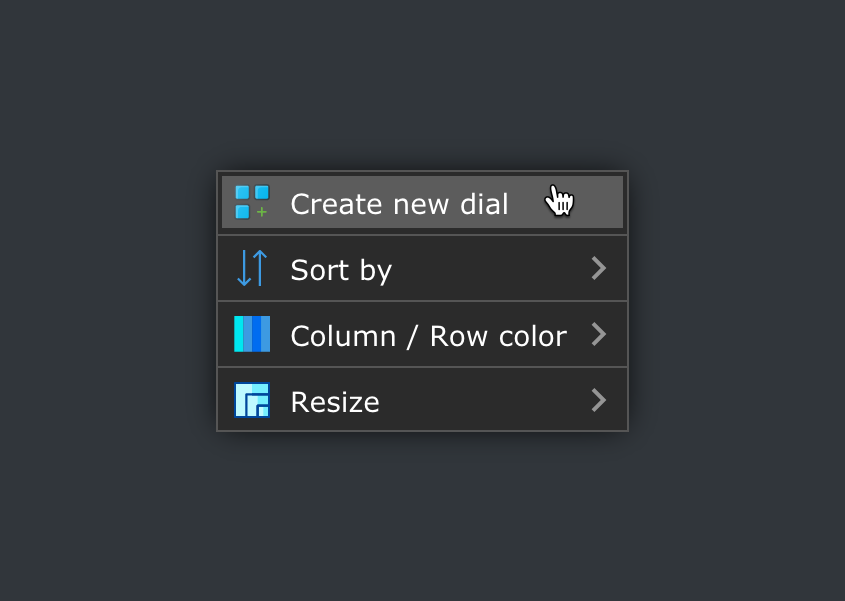Image resolution: width=845 pixels, height=601 pixels.
Task: Pick the "Resize" menu label
Action: (x=335, y=402)
